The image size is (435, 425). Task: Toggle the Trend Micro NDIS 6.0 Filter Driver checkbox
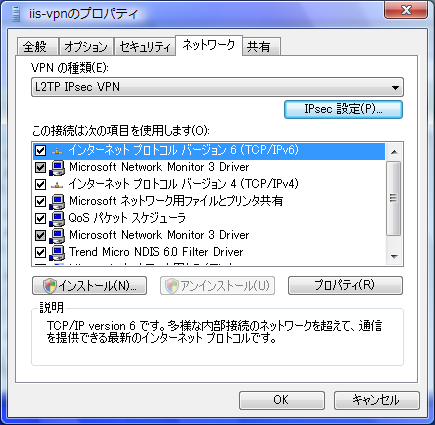[x=40, y=252]
